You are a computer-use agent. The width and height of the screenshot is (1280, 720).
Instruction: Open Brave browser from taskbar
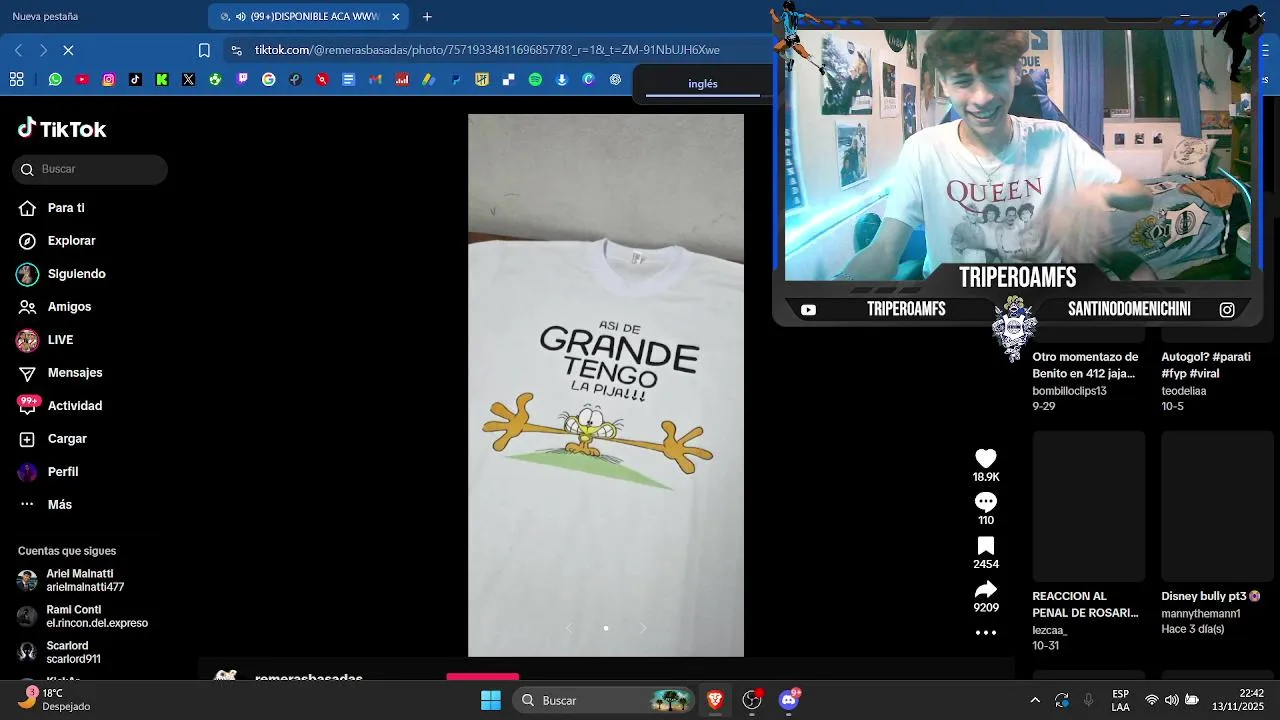(x=715, y=700)
